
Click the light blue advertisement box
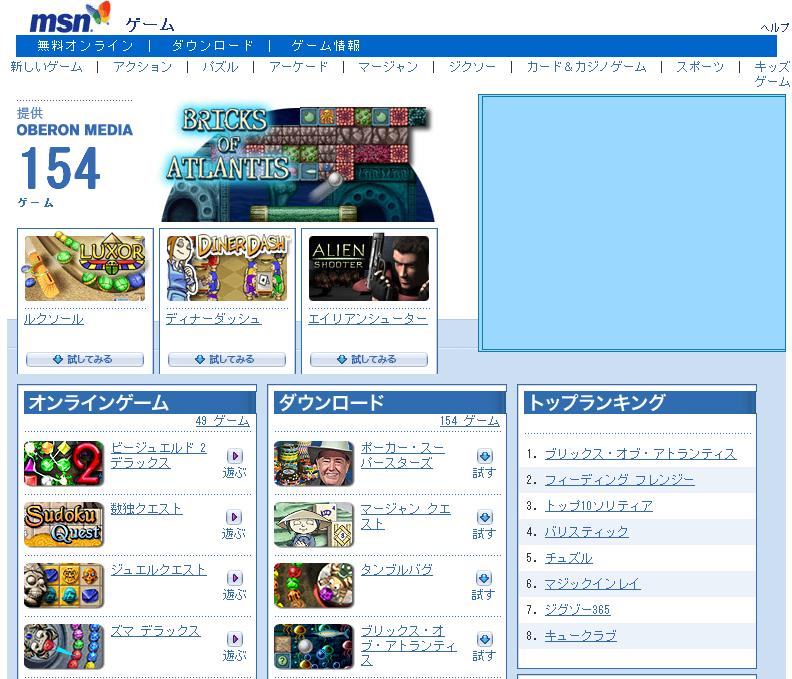click(x=632, y=223)
